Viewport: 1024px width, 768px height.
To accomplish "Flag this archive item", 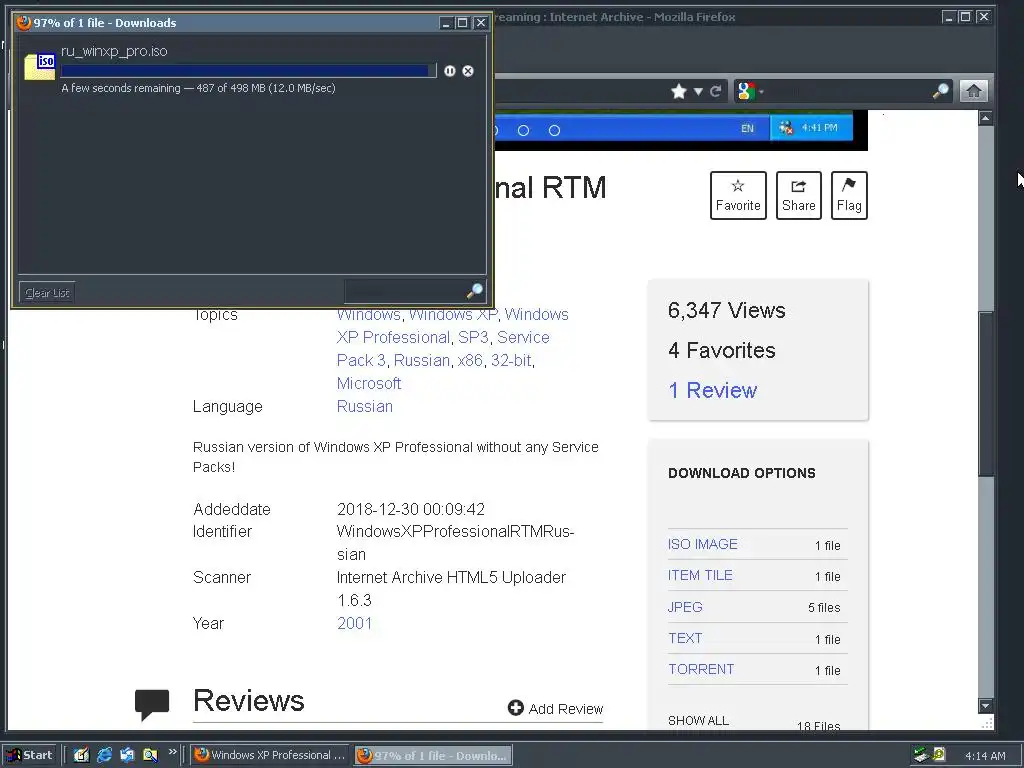I will (x=849, y=195).
